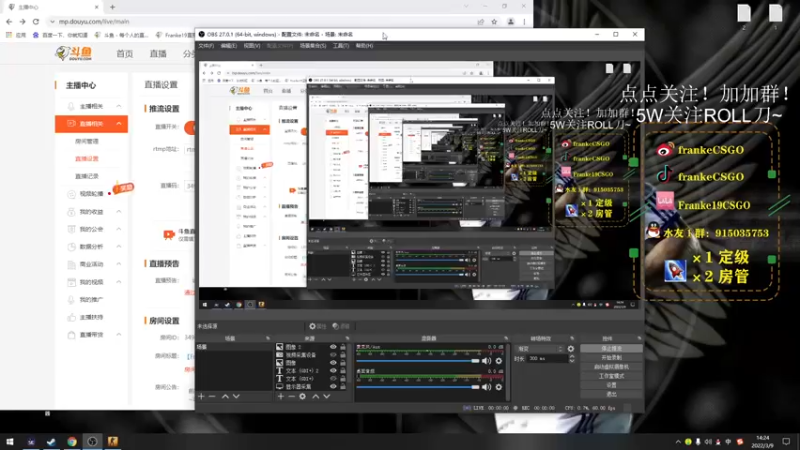Screen dimensions: 800x450
Task: Expand 我的视频 sidebar section
Action: (x=118, y=282)
